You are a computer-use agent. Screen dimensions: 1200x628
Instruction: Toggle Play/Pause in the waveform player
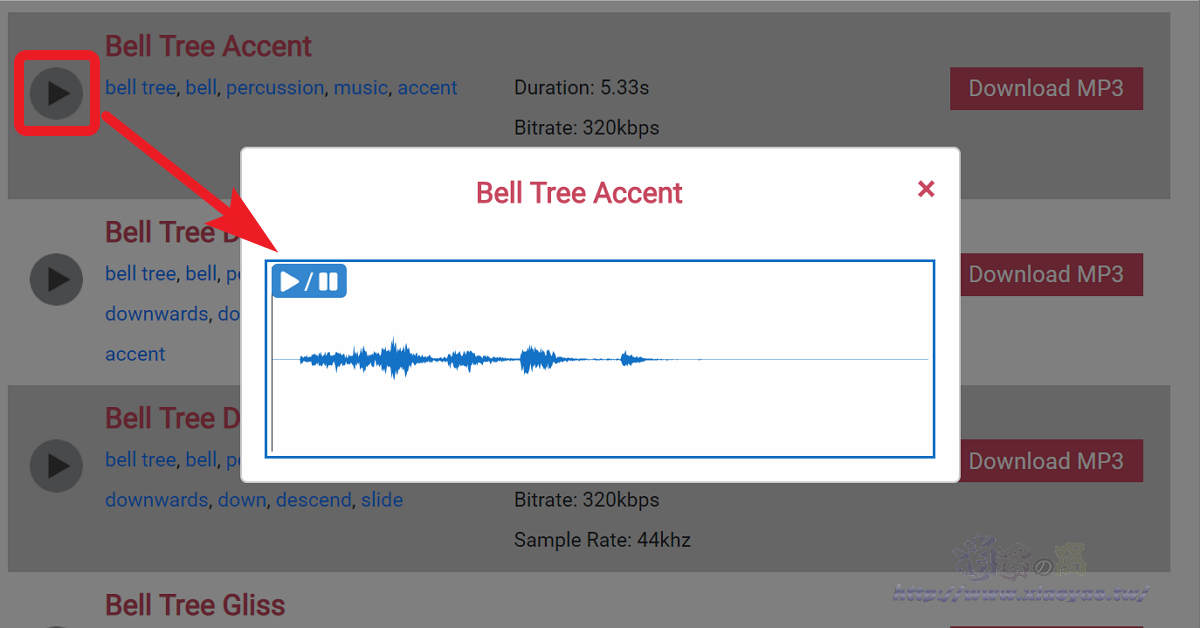[309, 281]
